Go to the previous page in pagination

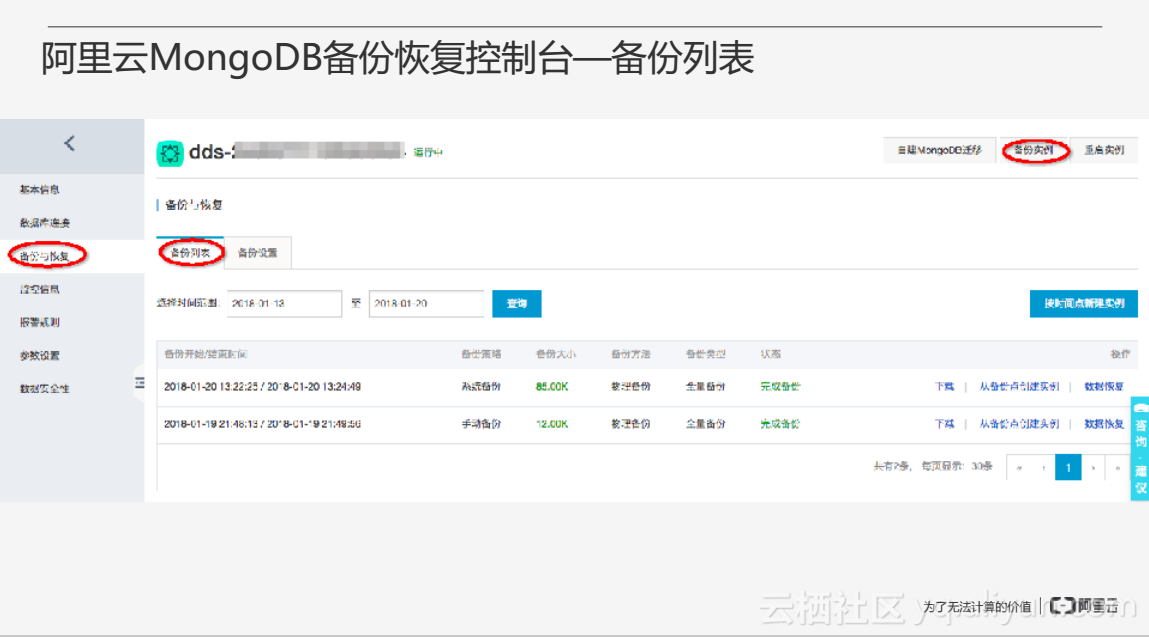click(1043, 468)
